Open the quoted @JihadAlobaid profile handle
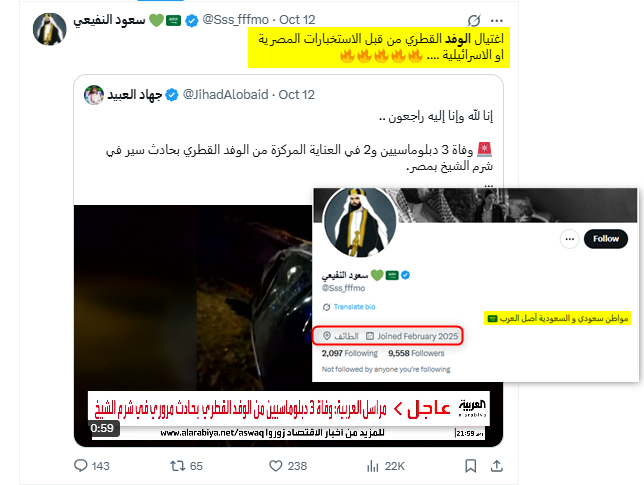 point(225,94)
